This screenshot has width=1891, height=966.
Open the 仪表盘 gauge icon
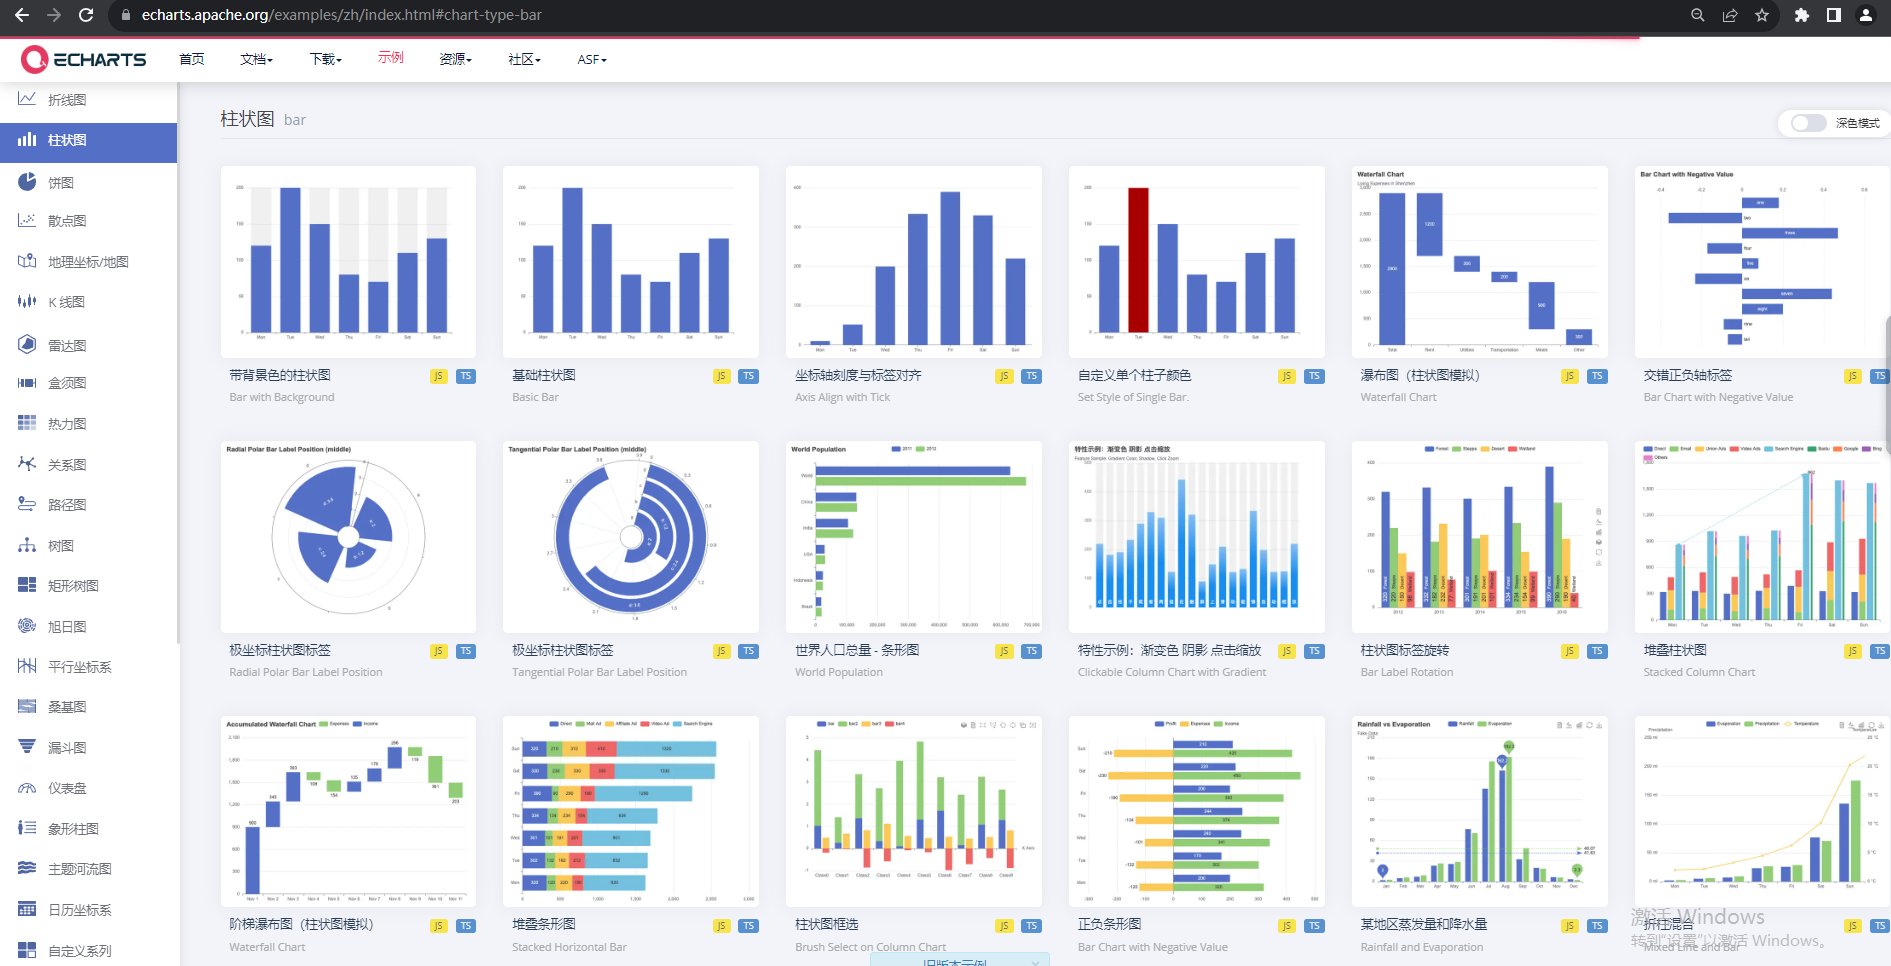[x=27, y=788]
